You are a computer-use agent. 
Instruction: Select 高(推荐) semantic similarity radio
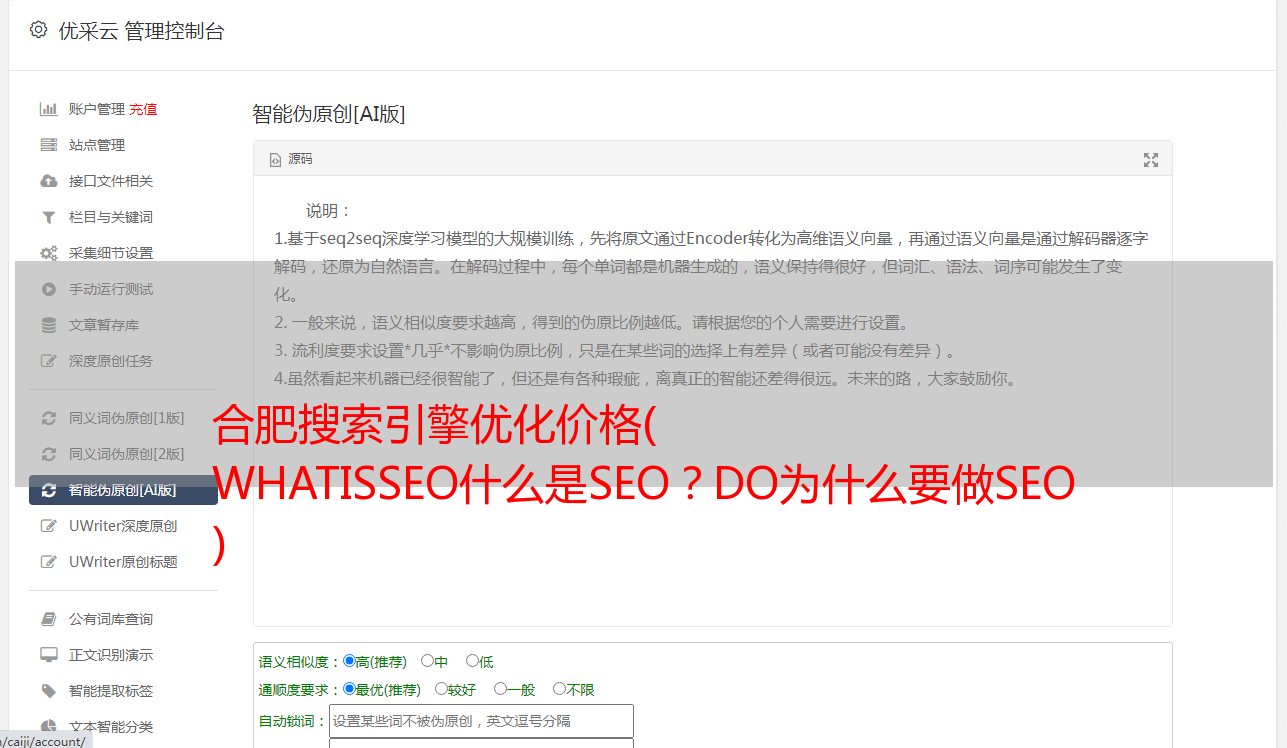349,661
